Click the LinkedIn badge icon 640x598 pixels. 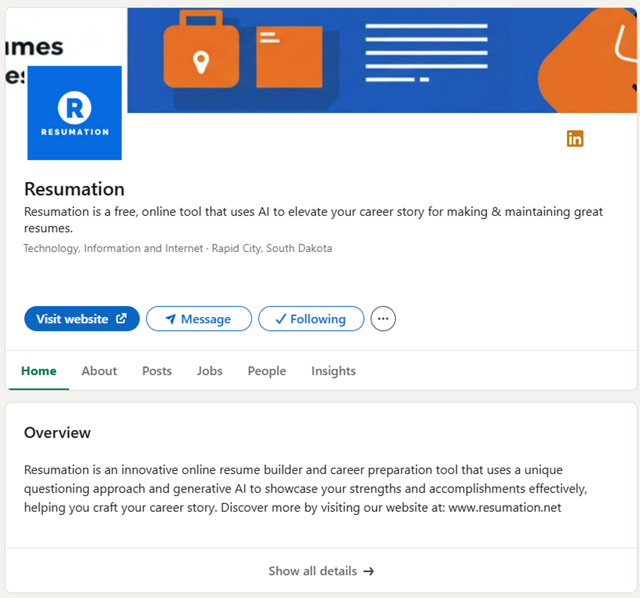(x=575, y=138)
